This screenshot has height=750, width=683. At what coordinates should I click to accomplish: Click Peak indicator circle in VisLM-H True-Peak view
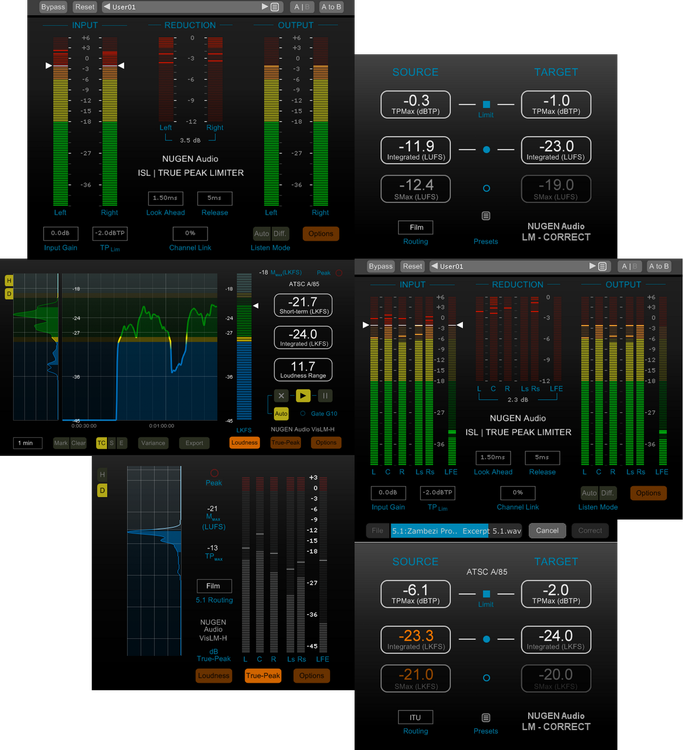(x=214, y=473)
